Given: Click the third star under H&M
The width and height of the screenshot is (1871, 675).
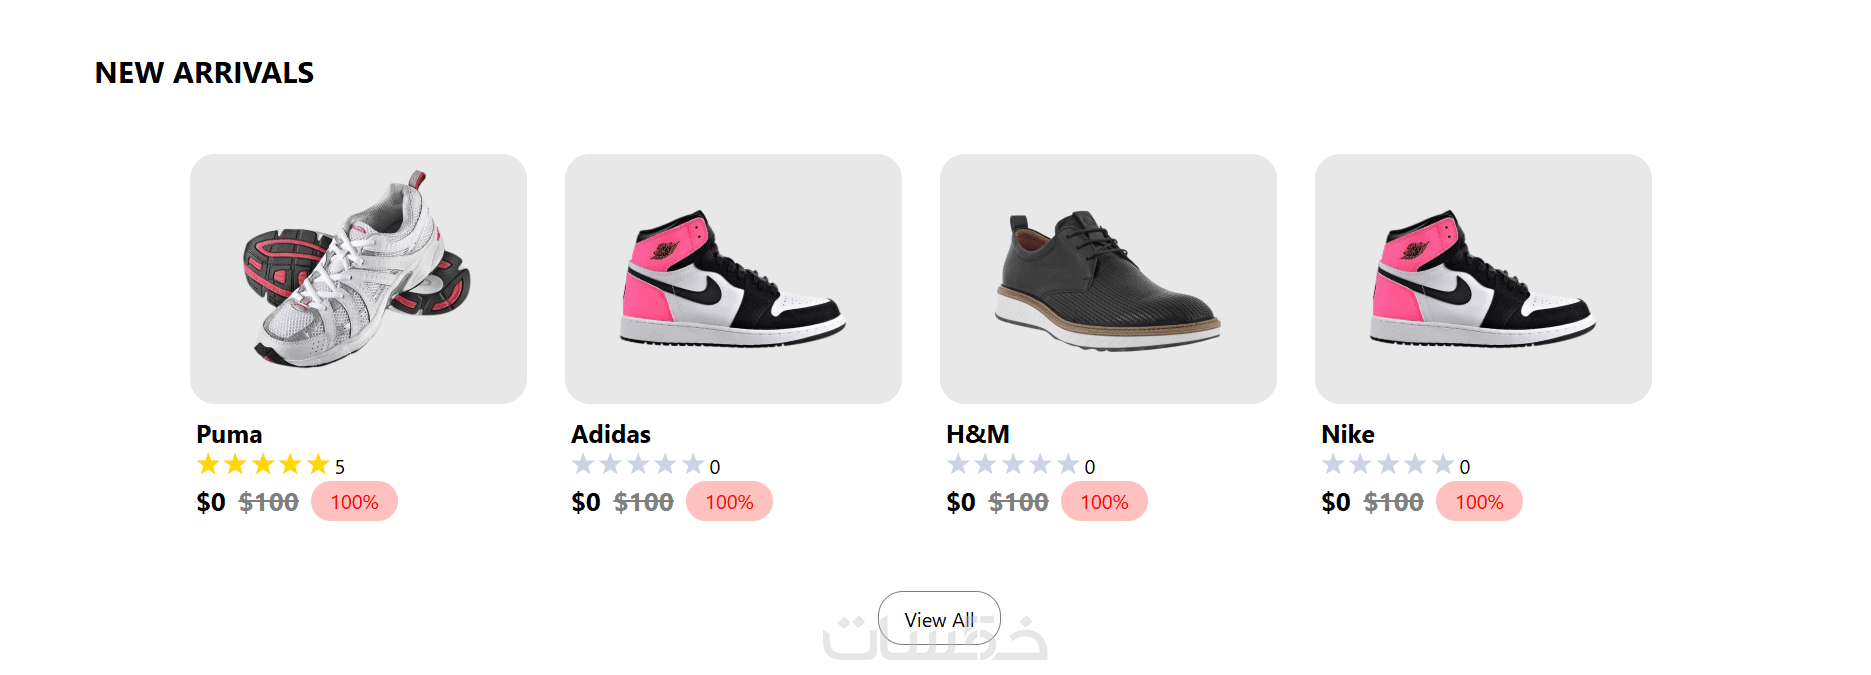Looking at the screenshot, I should pyautogui.click(x=1013, y=464).
